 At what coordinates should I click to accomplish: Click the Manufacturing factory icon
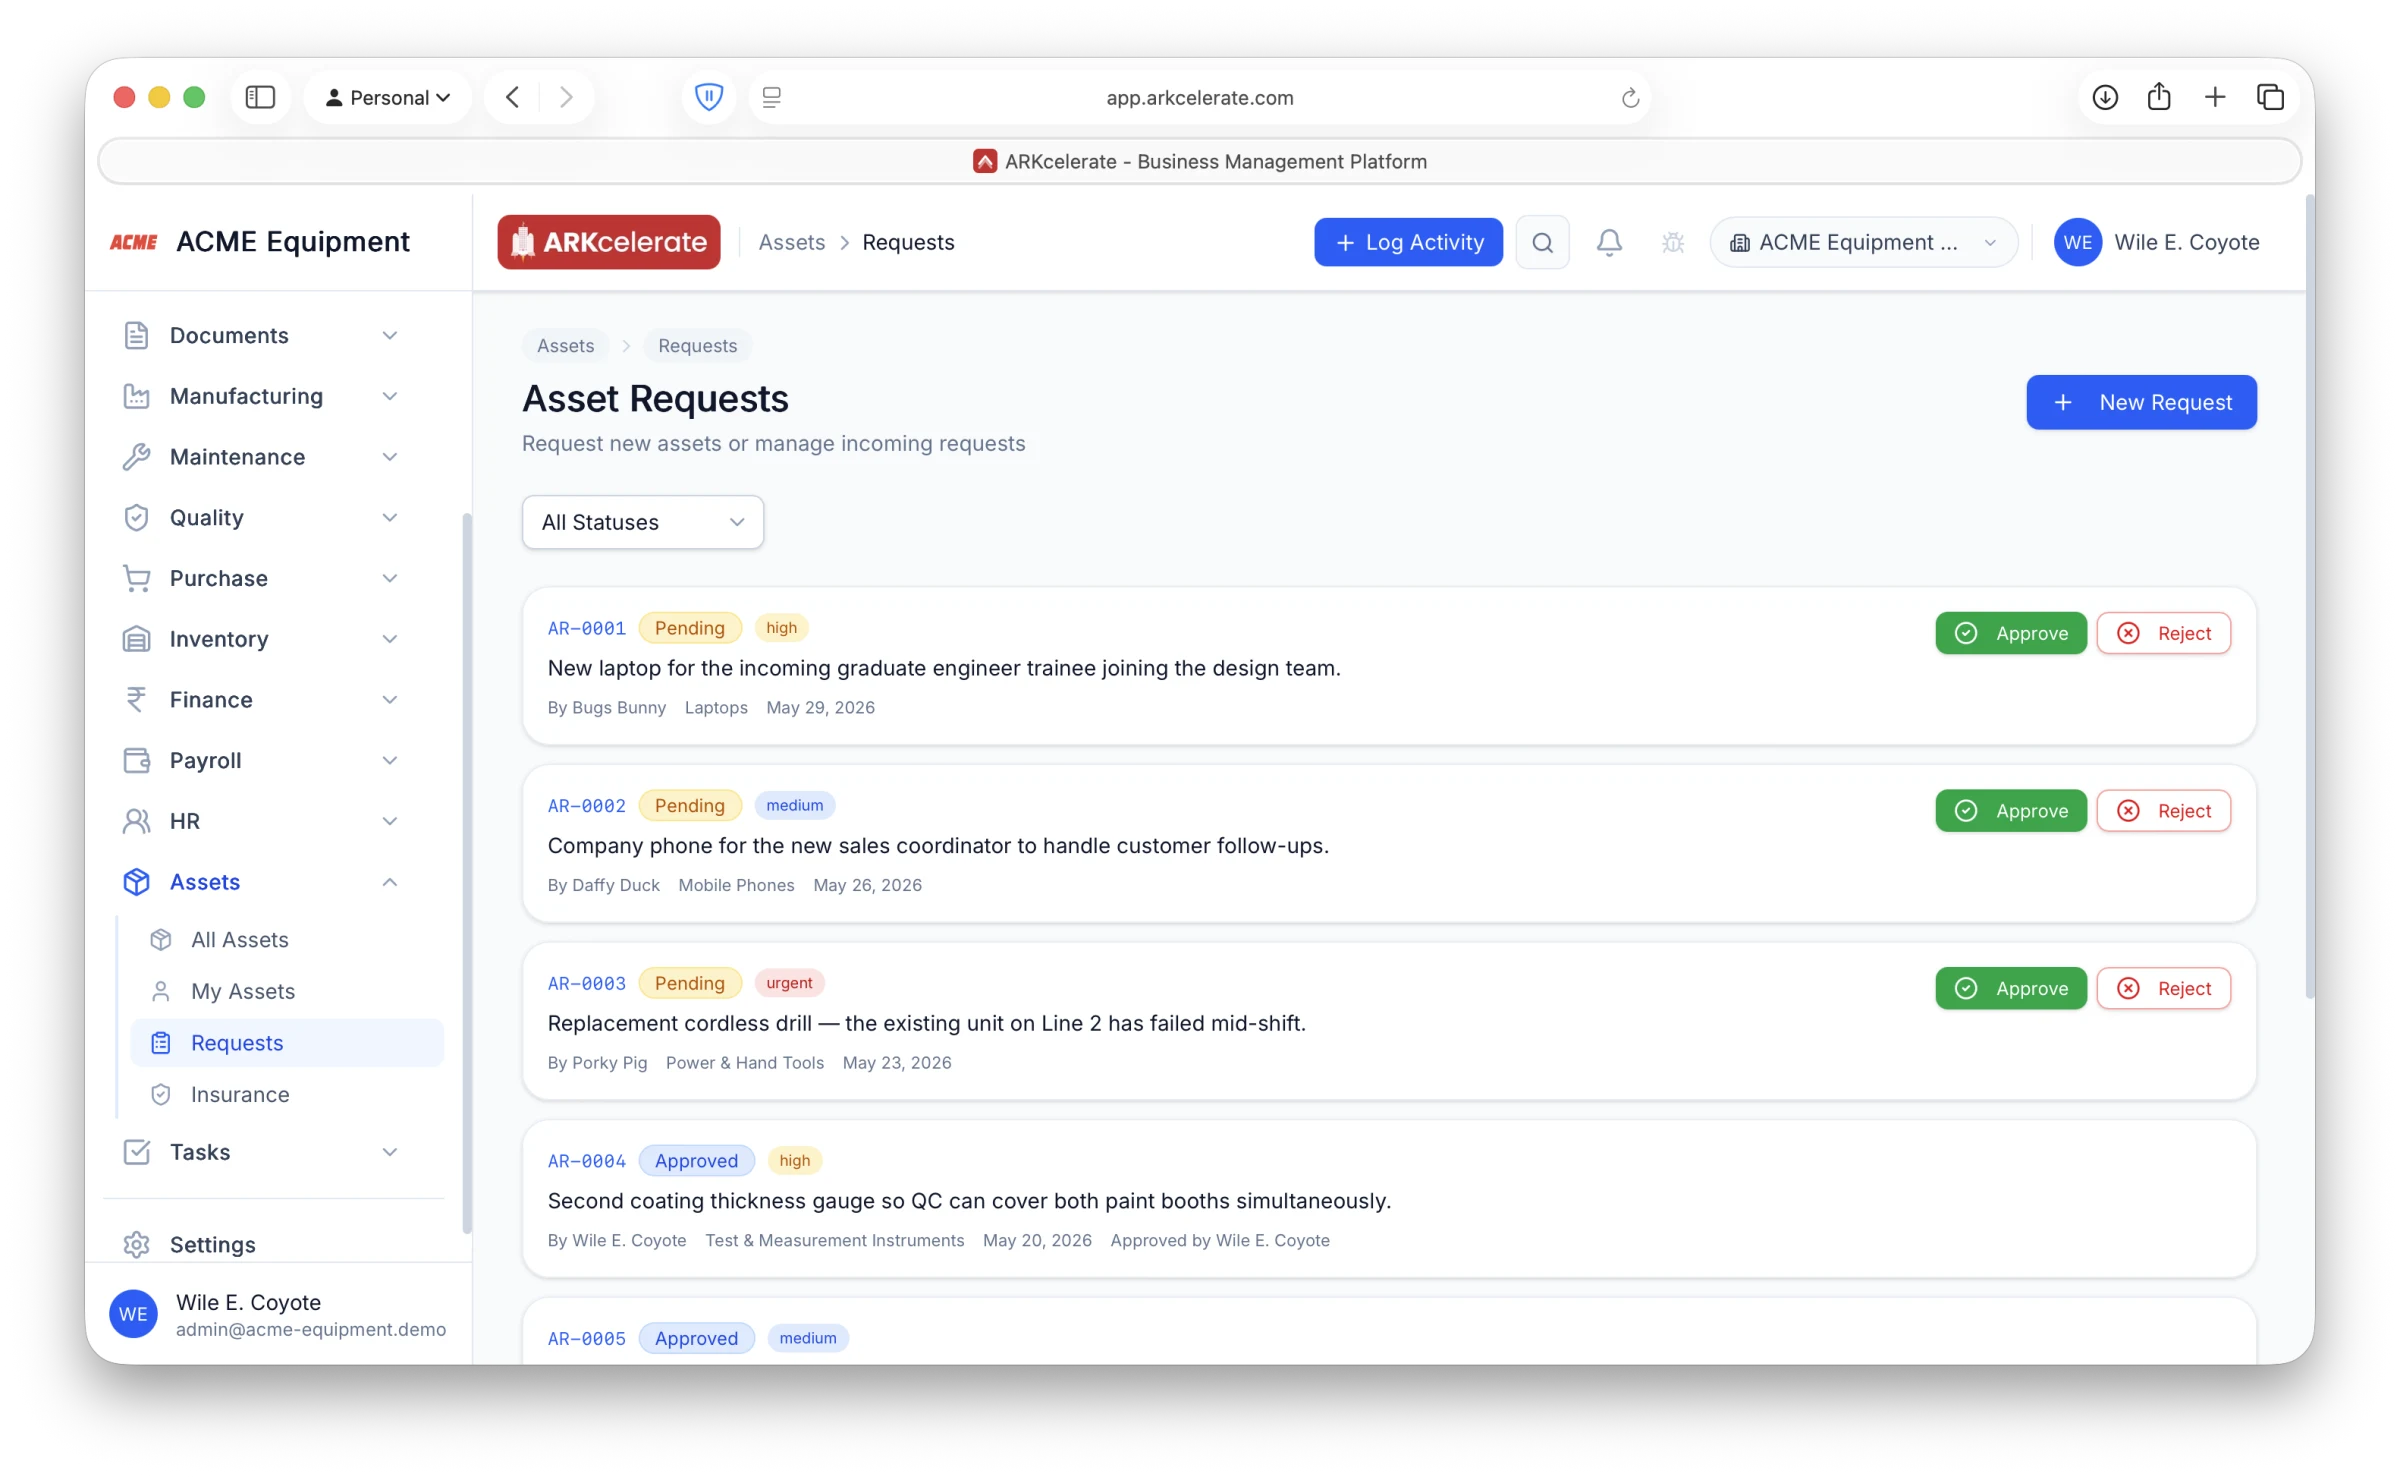137,396
